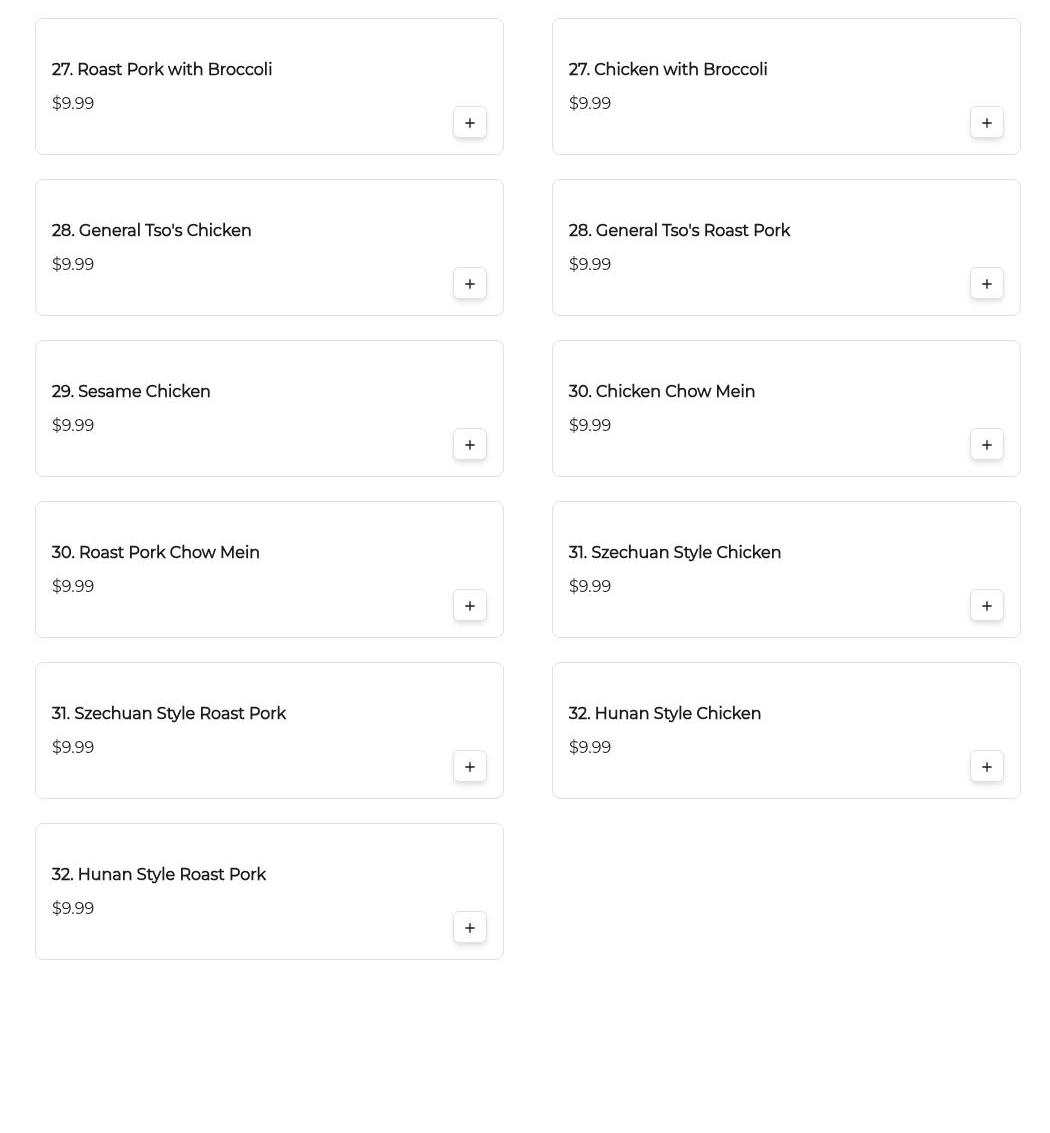
Task: Open General Tso's Chicken item title
Action: click(x=152, y=231)
